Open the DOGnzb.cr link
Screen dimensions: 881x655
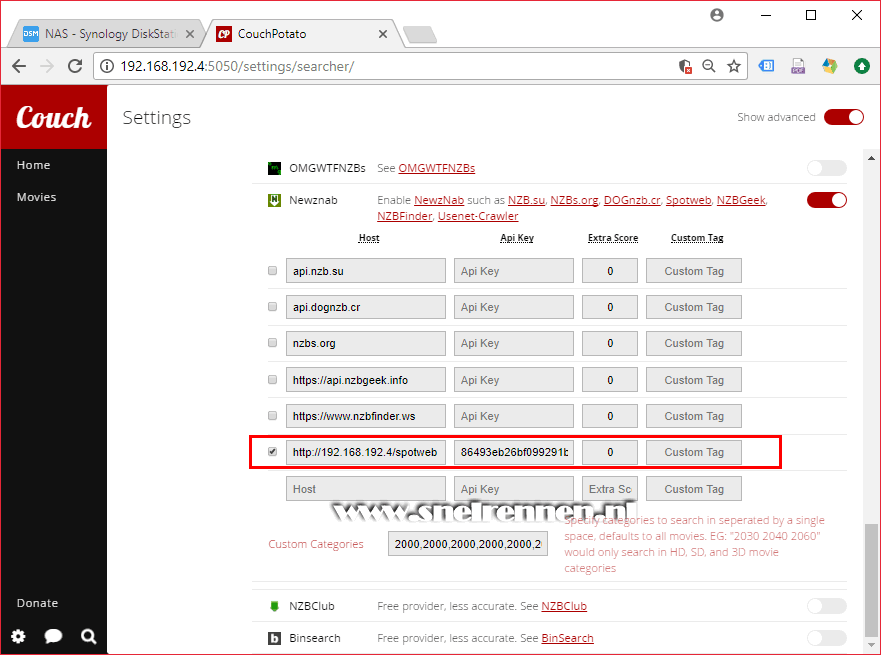632,200
